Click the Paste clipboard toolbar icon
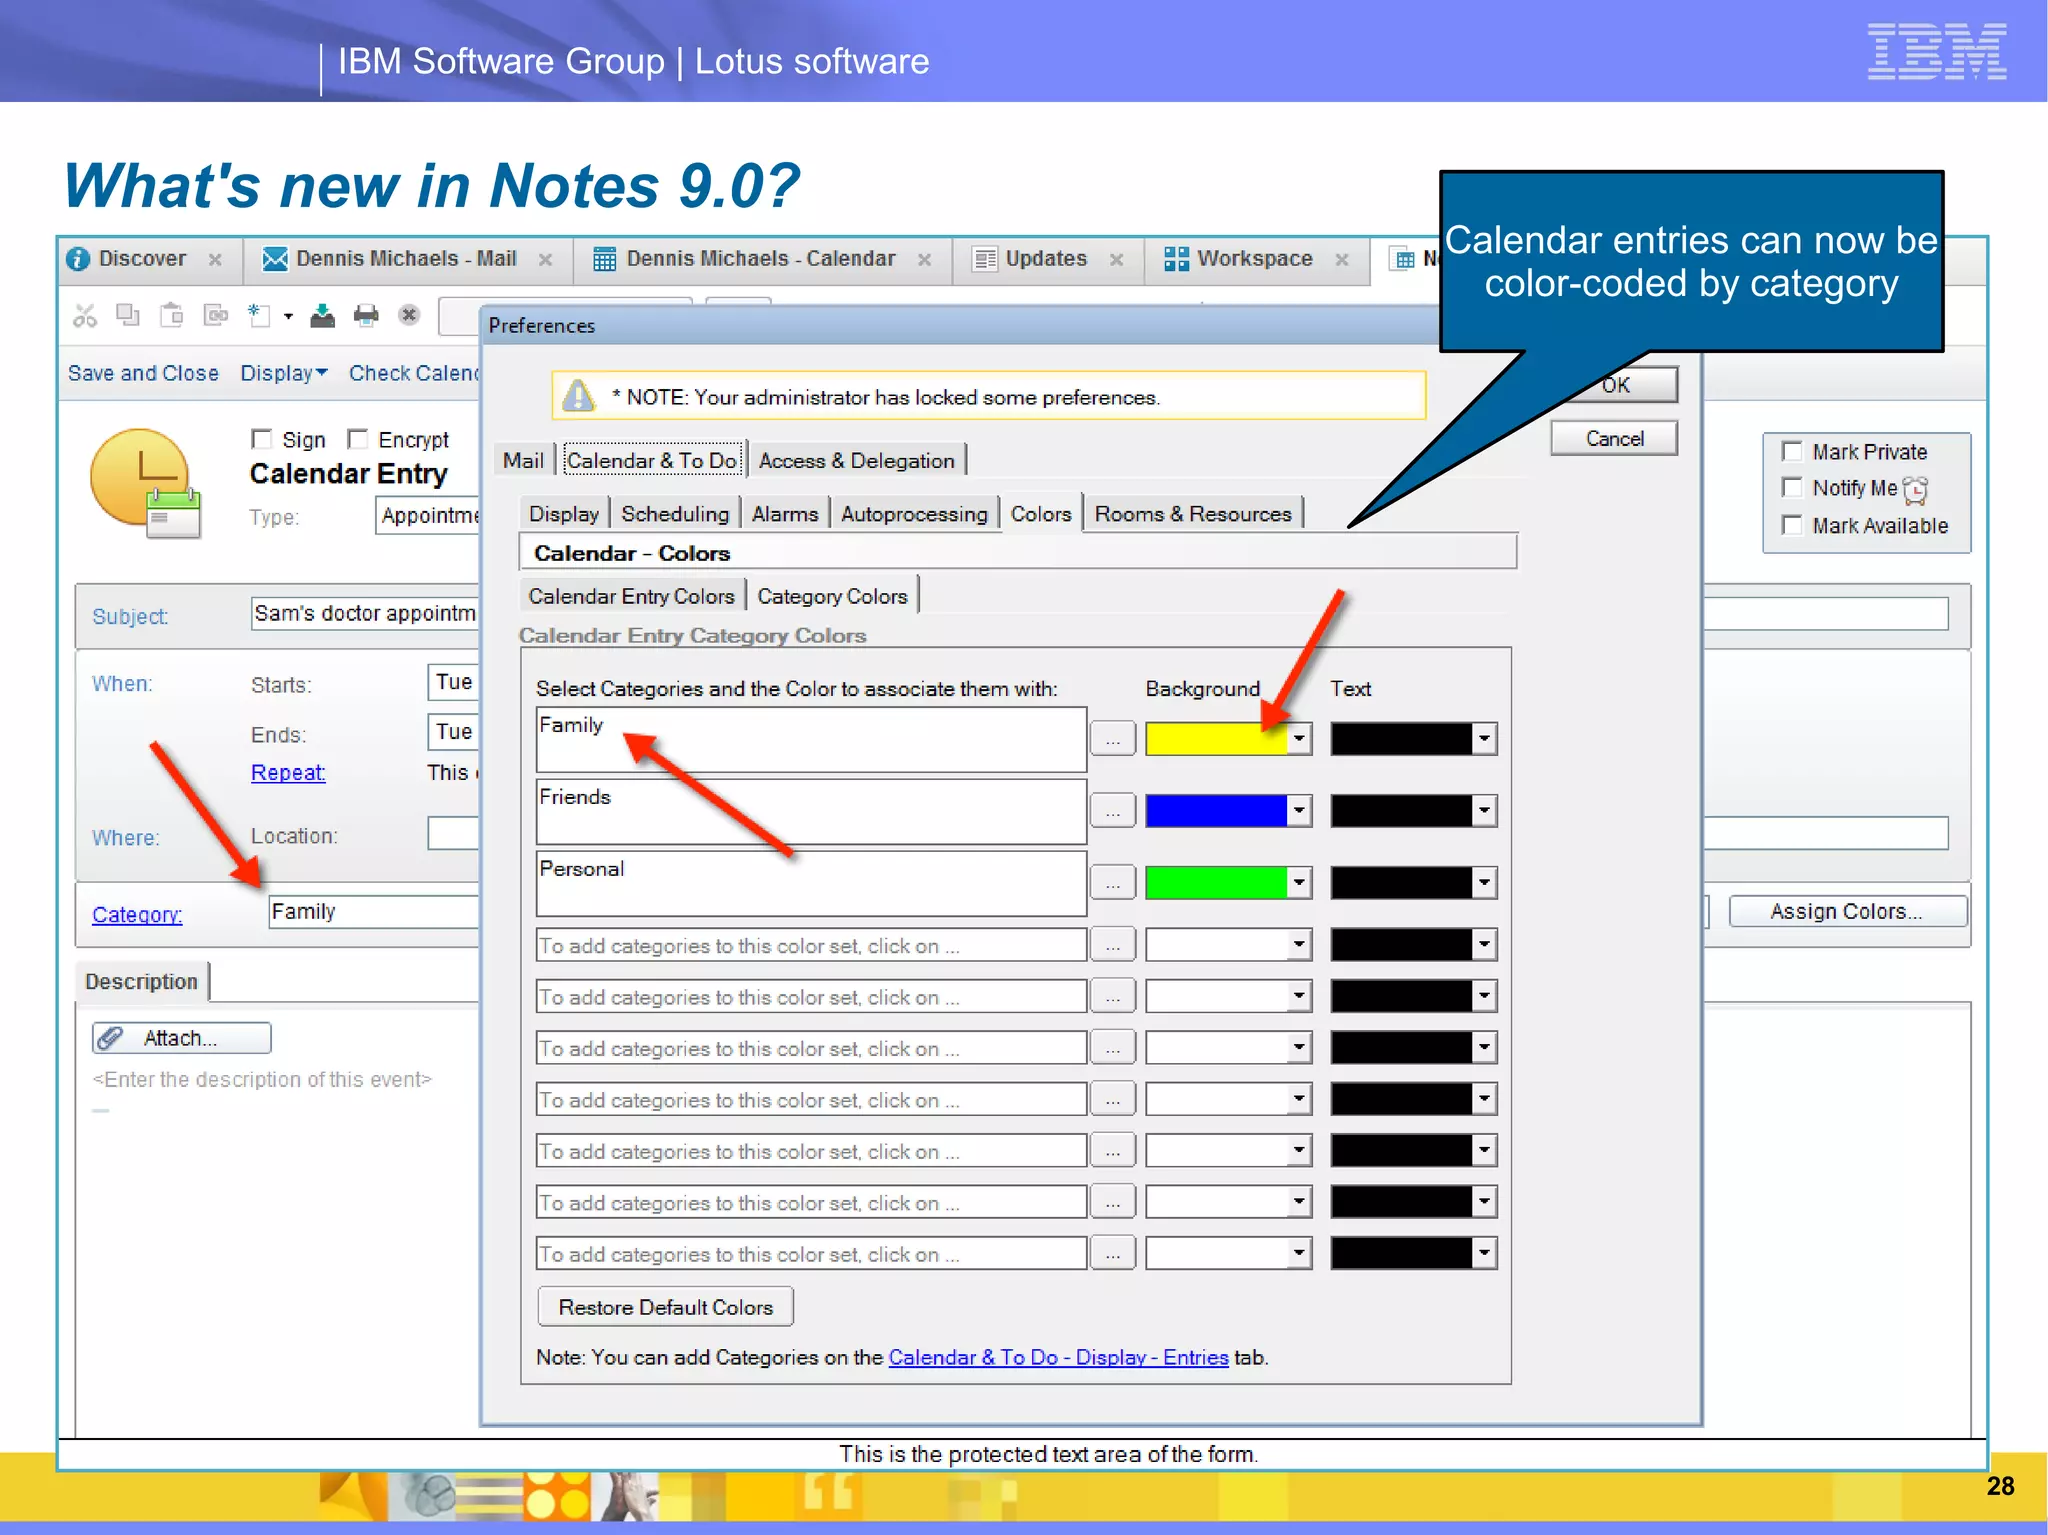The height and width of the screenshot is (1535, 2048). pos(172,315)
